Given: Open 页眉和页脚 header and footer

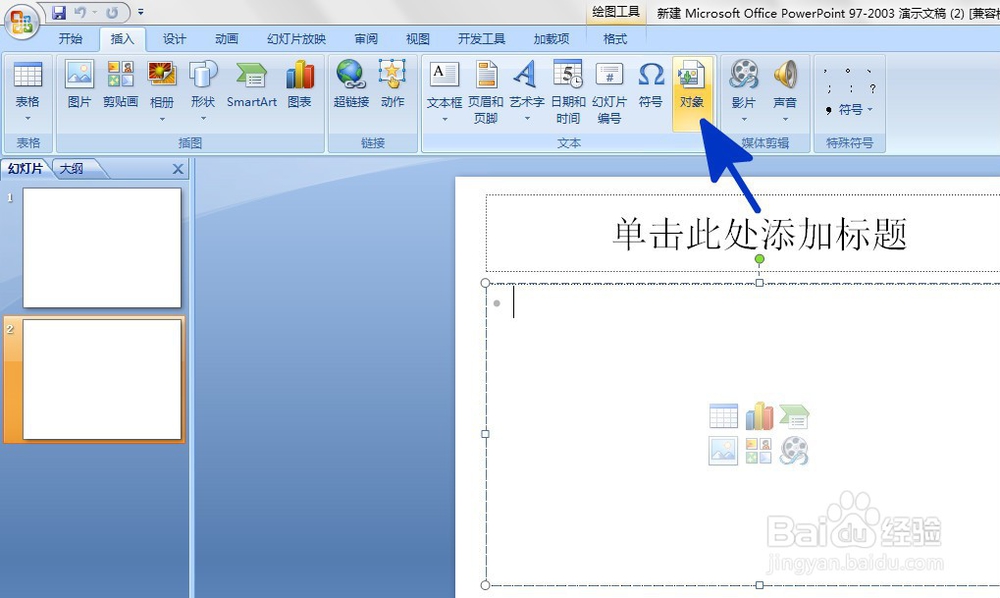Looking at the screenshot, I should click(x=486, y=92).
